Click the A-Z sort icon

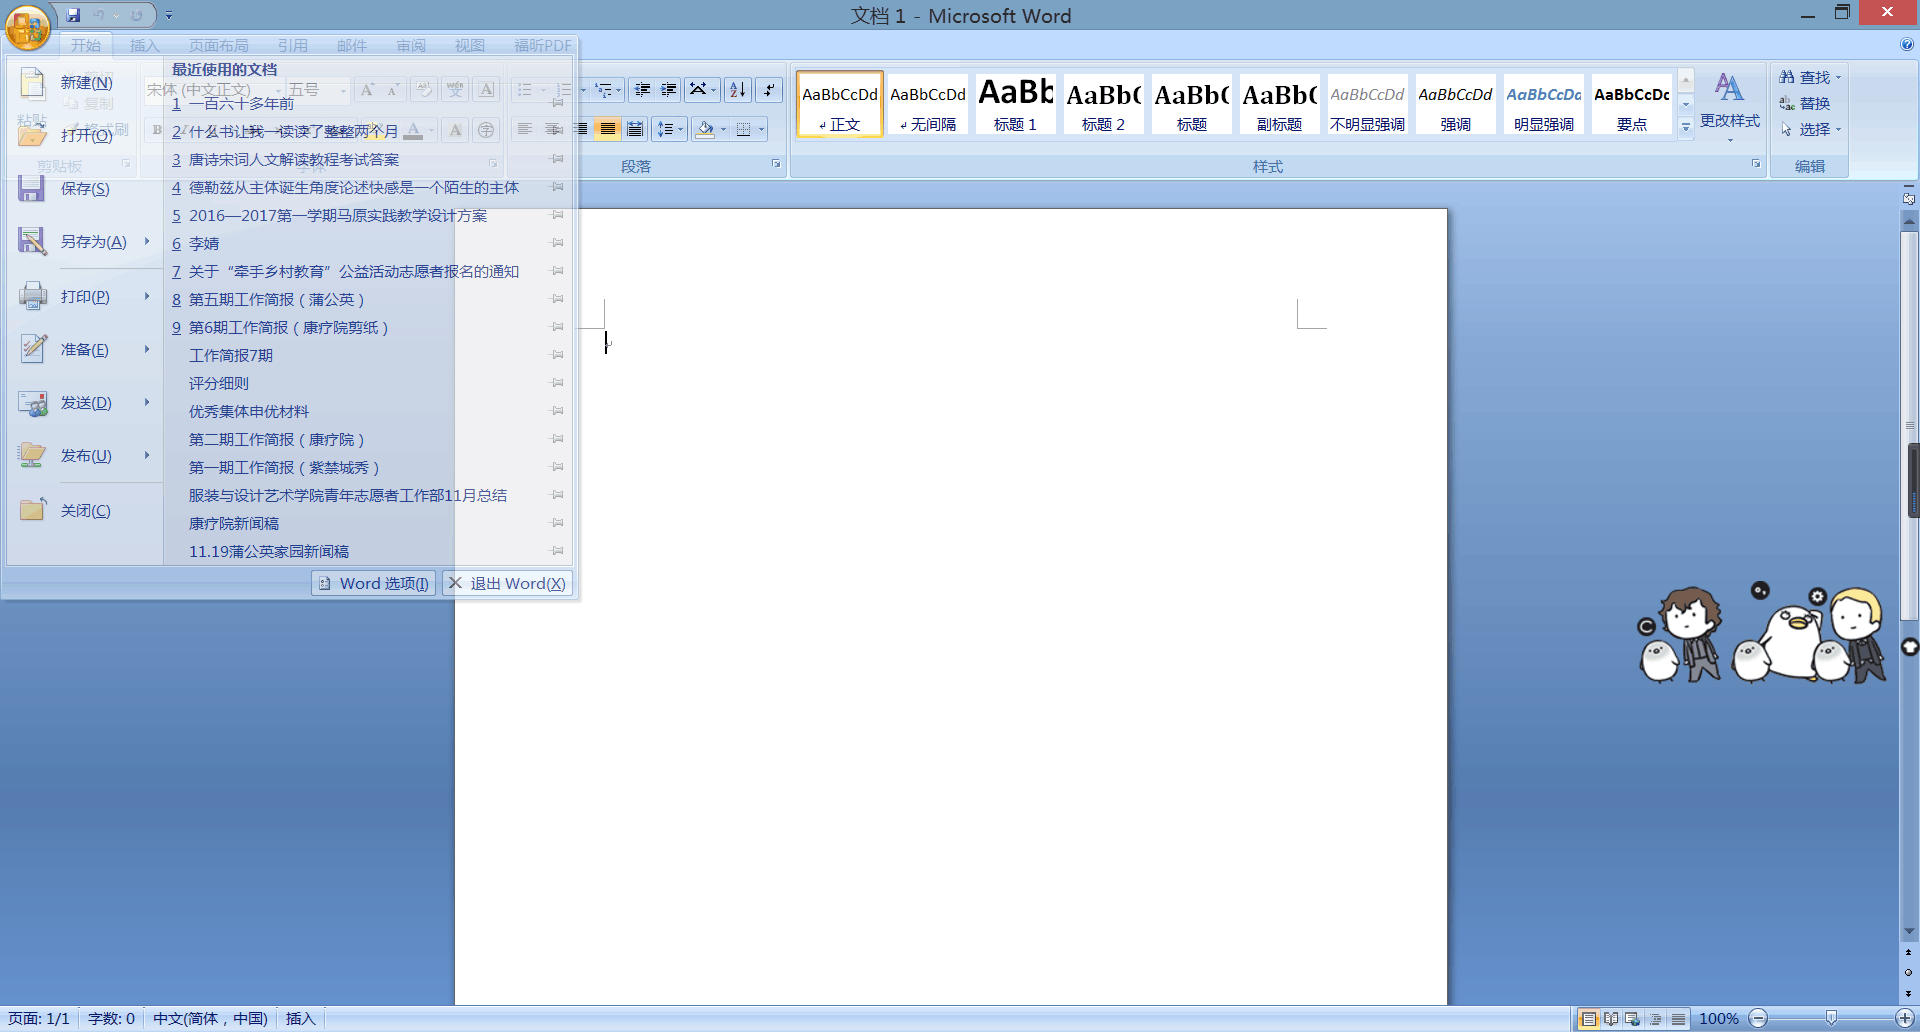point(738,90)
